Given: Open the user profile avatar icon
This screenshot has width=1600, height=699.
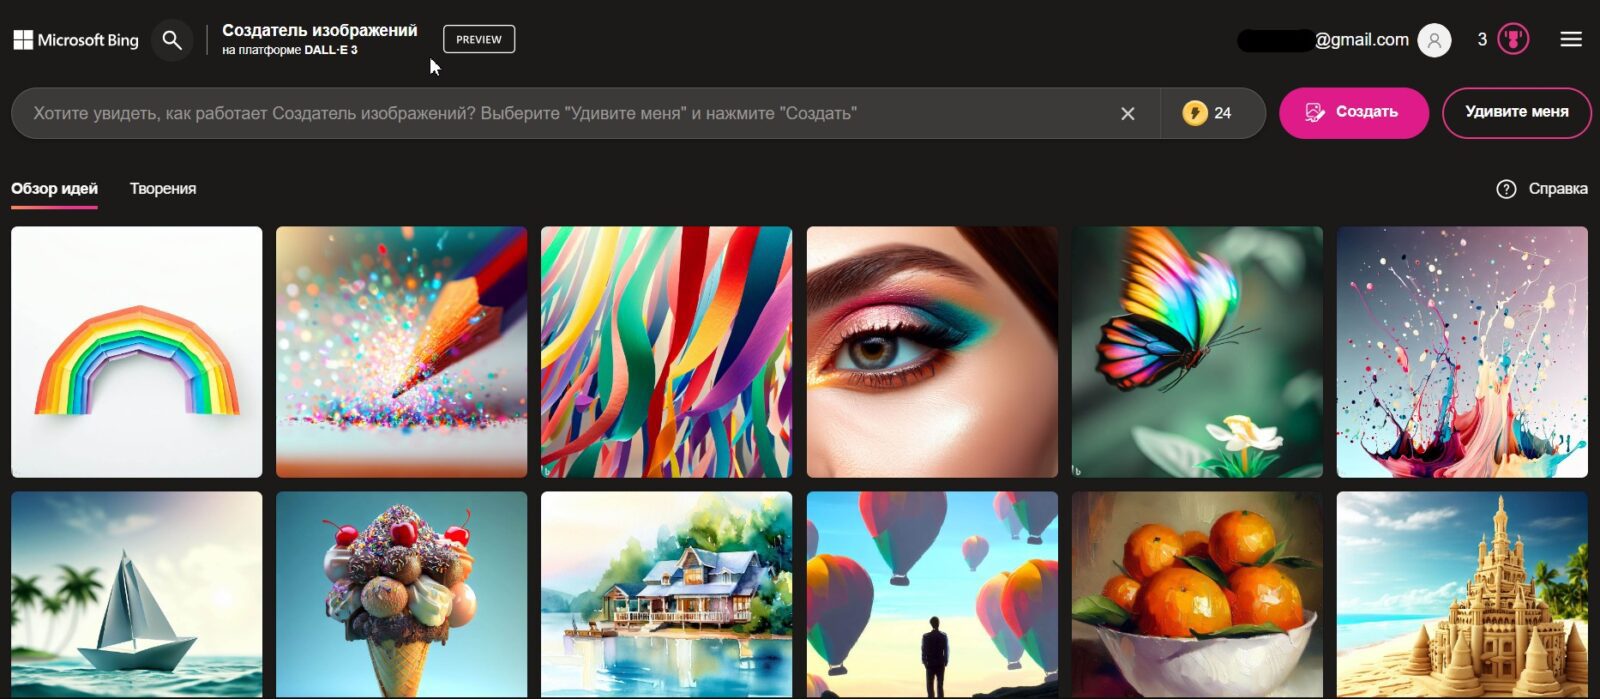Looking at the screenshot, I should [x=1434, y=40].
